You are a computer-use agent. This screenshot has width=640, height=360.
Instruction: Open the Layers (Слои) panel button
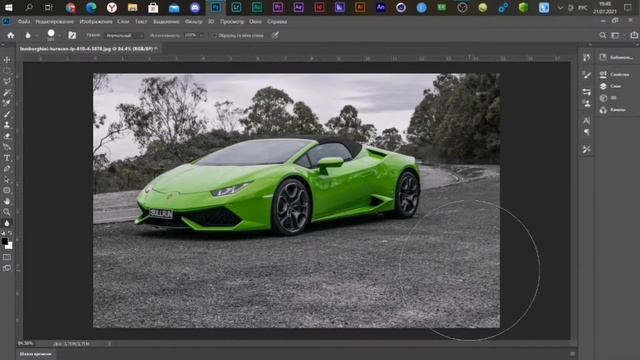tap(611, 86)
